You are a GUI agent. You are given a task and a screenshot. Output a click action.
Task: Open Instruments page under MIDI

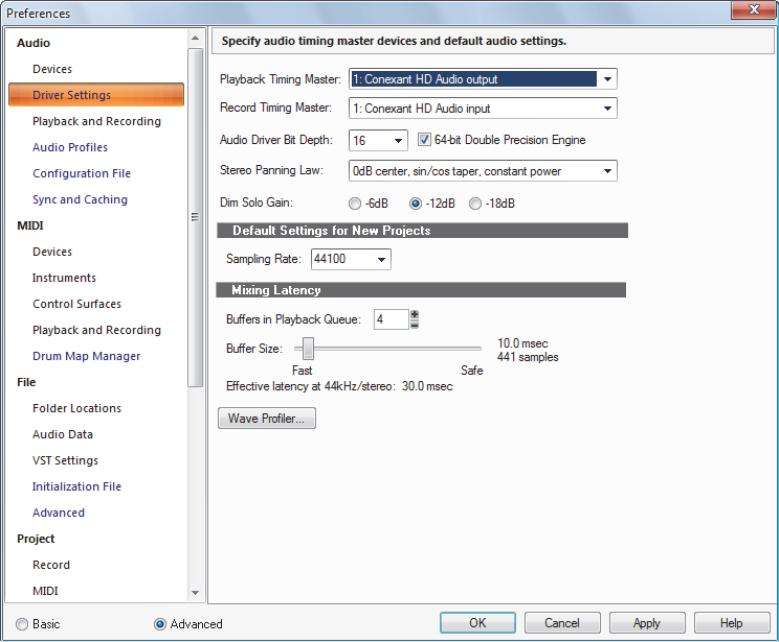[64, 278]
